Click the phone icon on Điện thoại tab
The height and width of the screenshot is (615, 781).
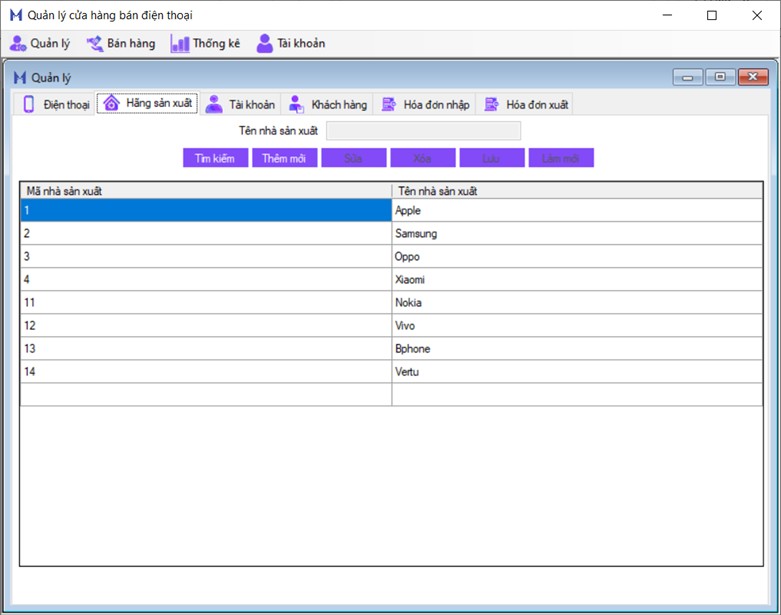coord(29,104)
